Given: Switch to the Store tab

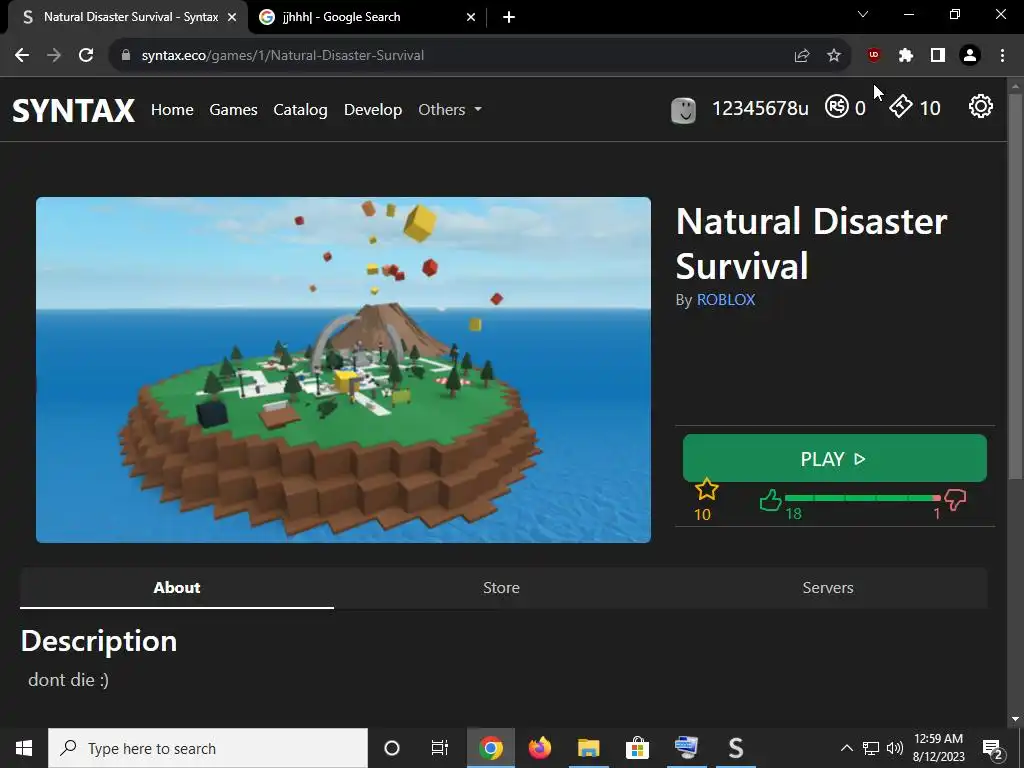Looking at the screenshot, I should coord(502,588).
